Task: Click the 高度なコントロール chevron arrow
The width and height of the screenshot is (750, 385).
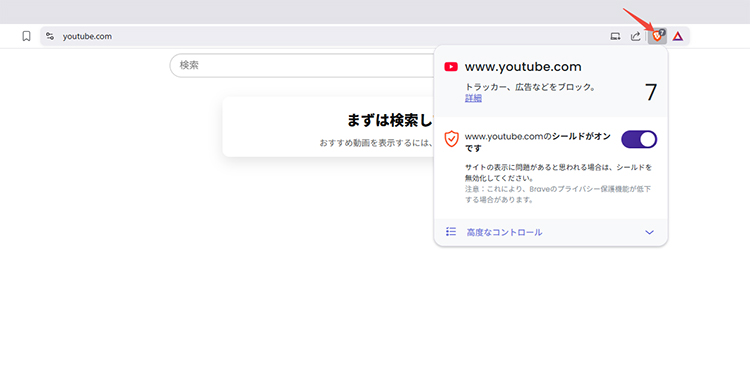Action: 649,232
